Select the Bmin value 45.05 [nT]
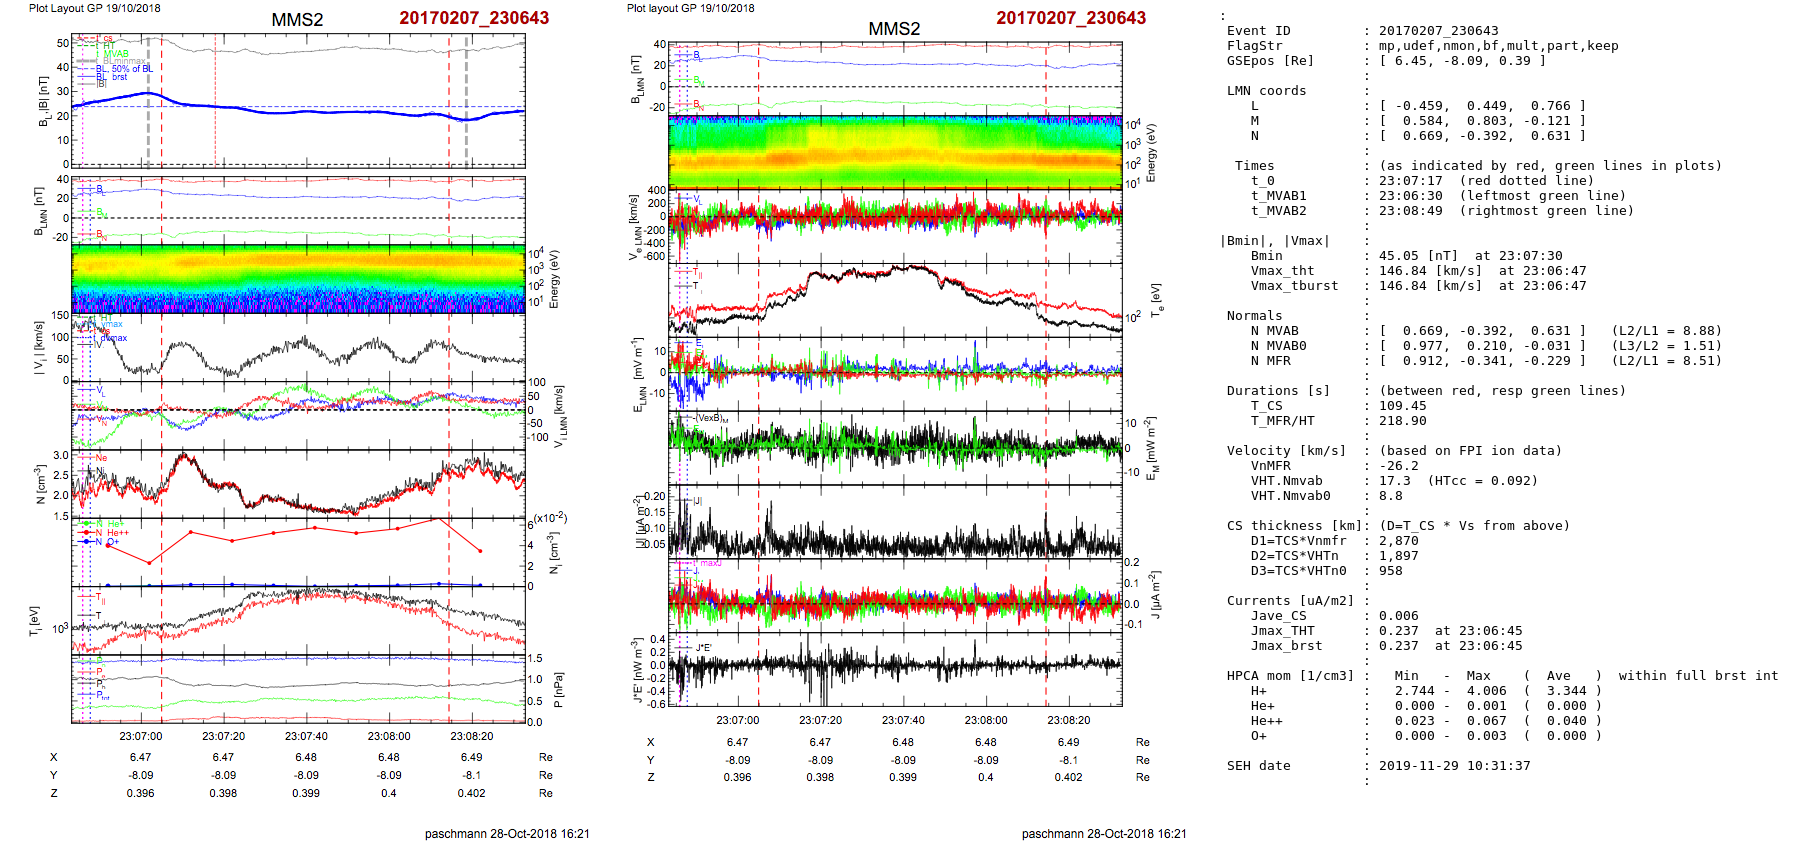Viewport: 1804px width, 841px height. click(1418, 256)
